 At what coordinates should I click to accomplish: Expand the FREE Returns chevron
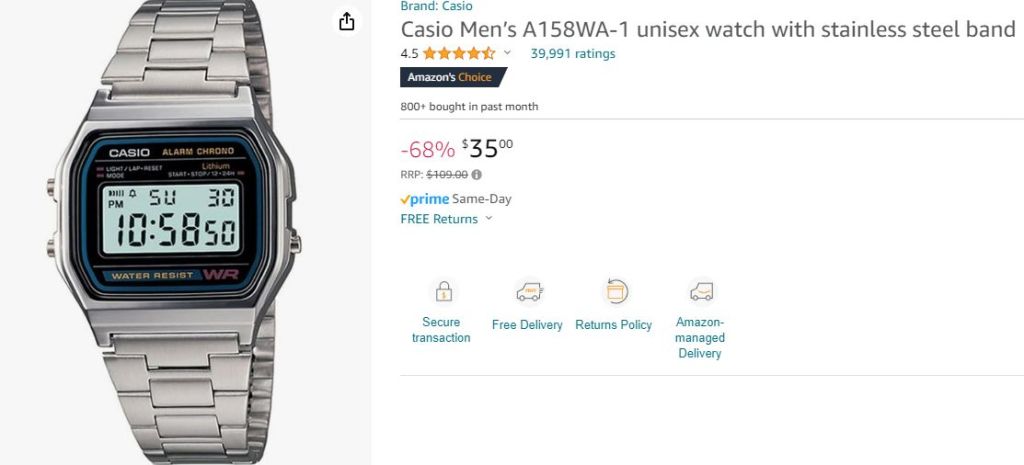pyautogui.click(x=489, y=219)
